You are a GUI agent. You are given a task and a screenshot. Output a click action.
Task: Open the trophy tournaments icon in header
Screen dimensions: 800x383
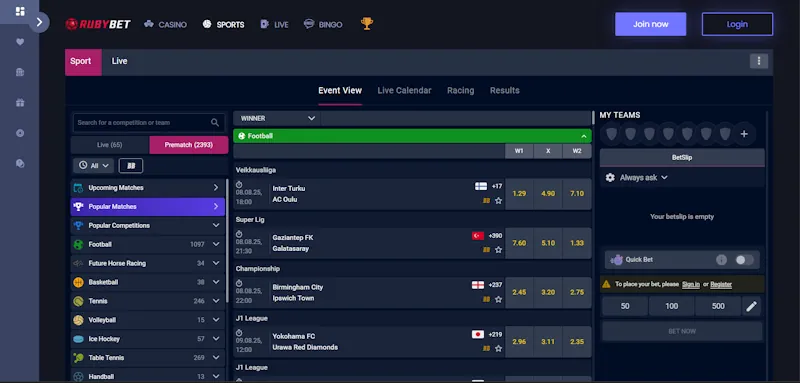click(367, 24)
